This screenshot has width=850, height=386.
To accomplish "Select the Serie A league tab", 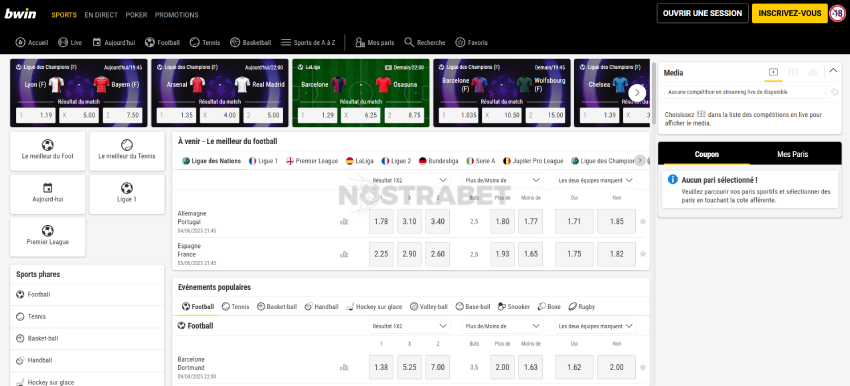I will tap(481, 161).
